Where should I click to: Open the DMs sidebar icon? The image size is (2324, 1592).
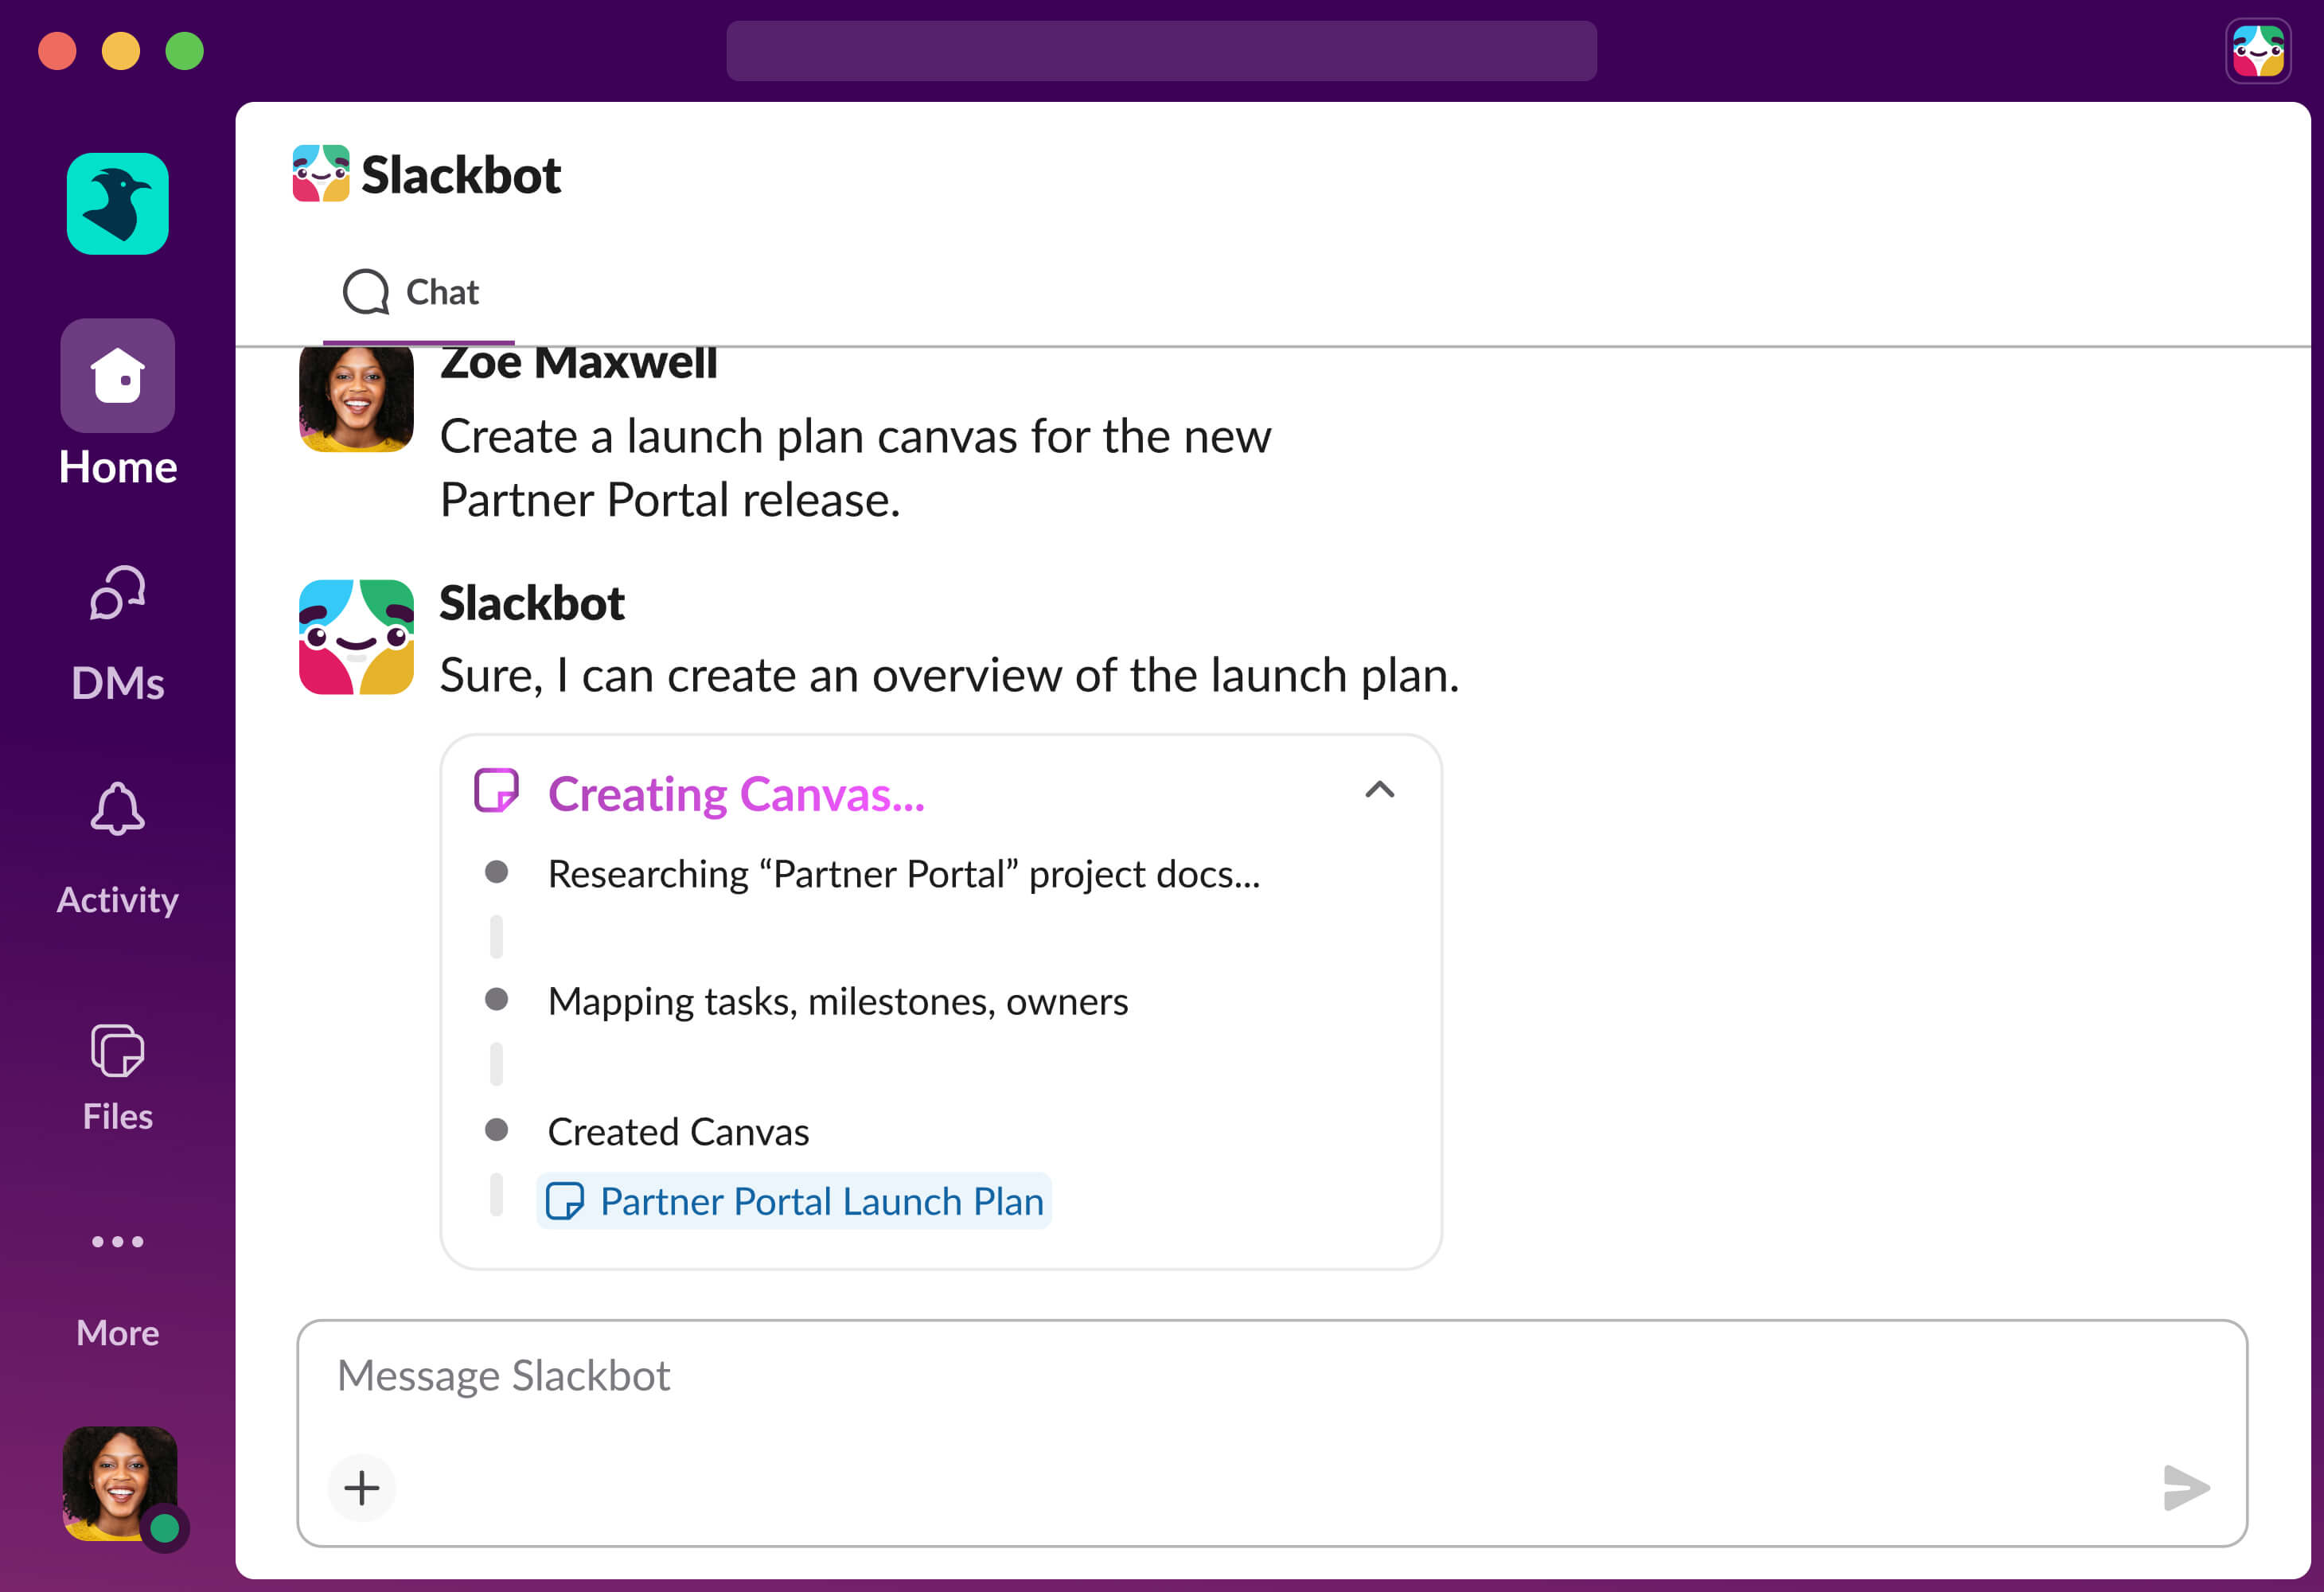pos(118,594)
